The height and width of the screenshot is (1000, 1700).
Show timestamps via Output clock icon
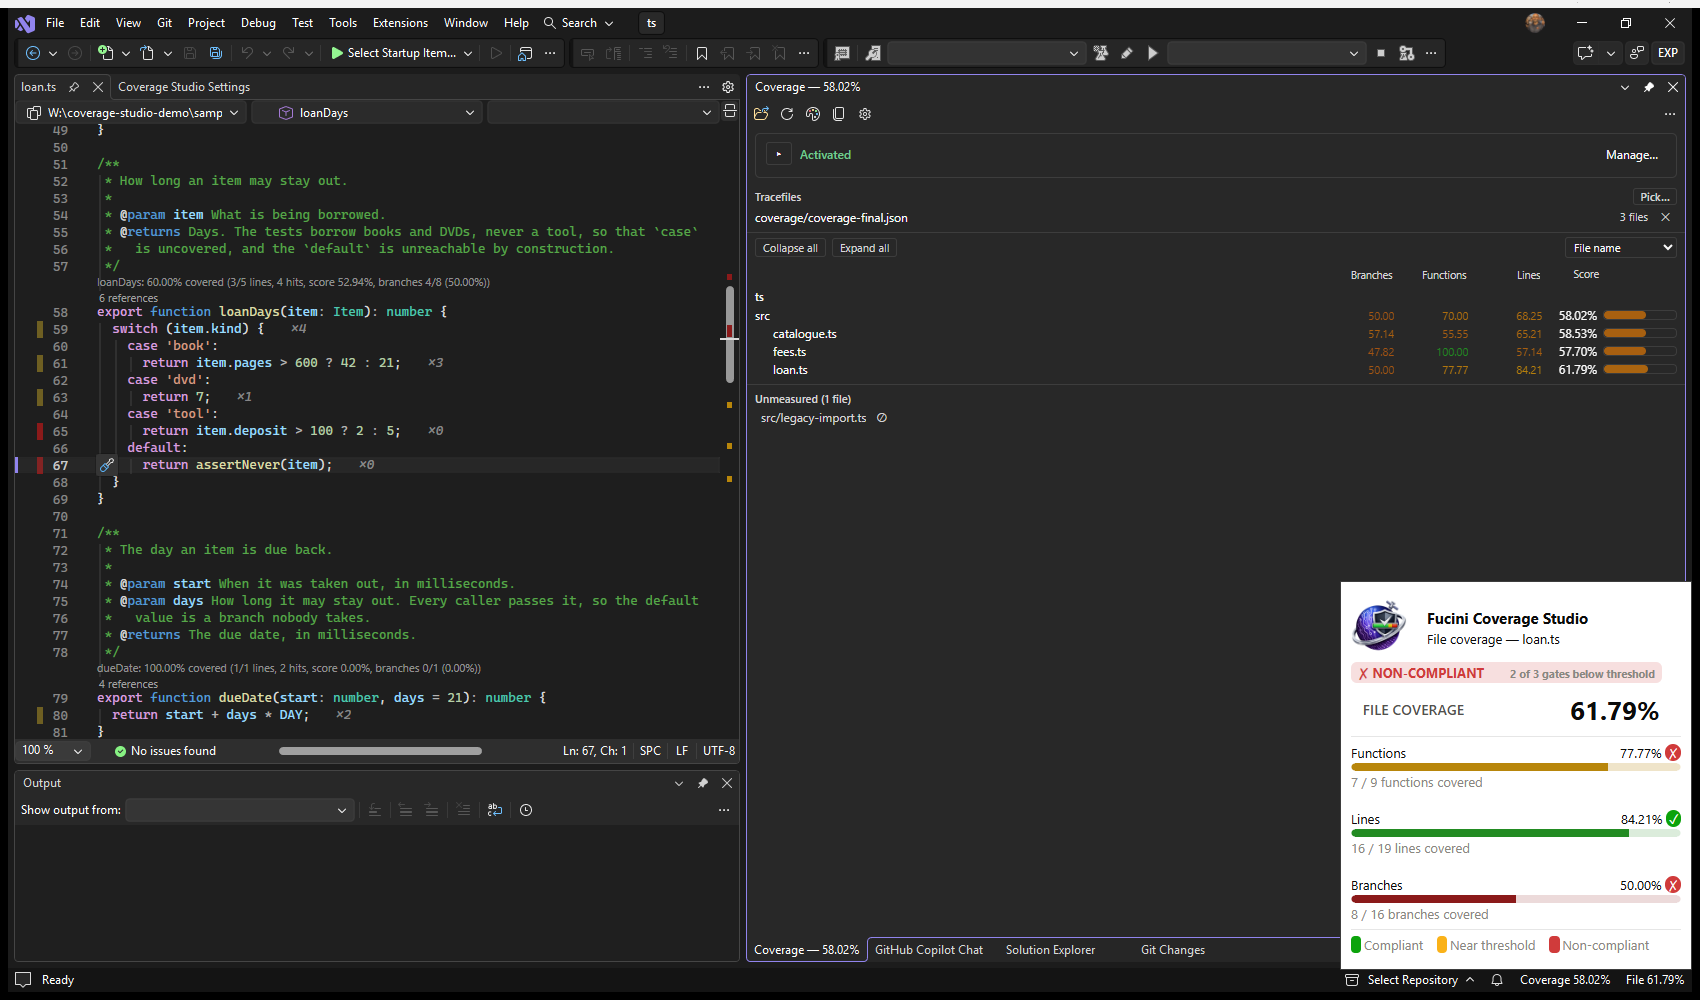(526, 810)
